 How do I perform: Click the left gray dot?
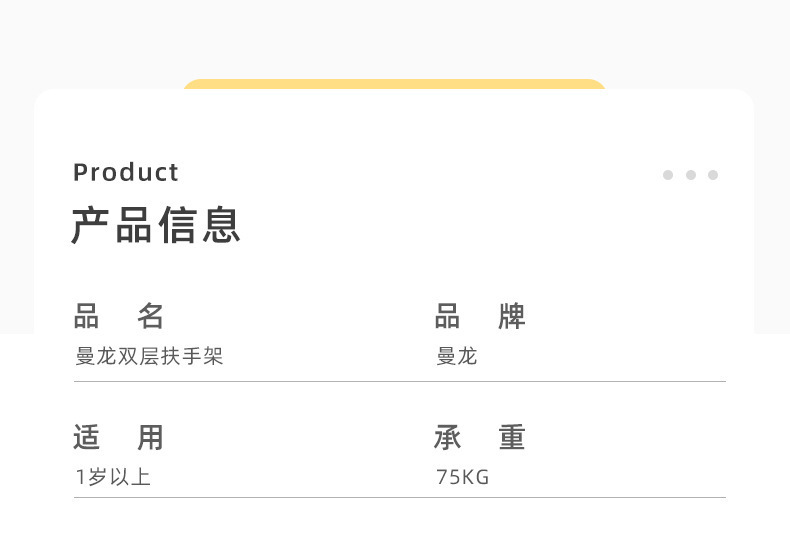668,175
